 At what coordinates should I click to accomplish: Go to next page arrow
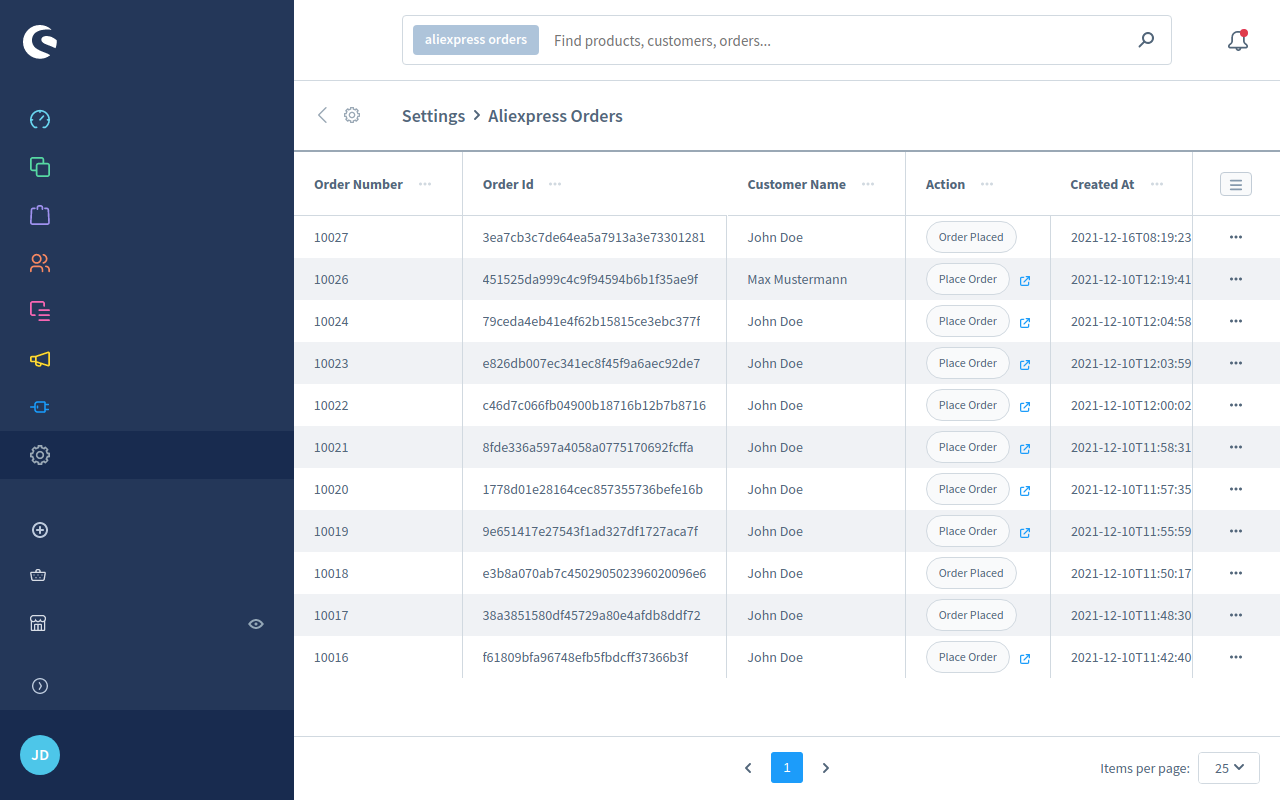click(826, 768)
